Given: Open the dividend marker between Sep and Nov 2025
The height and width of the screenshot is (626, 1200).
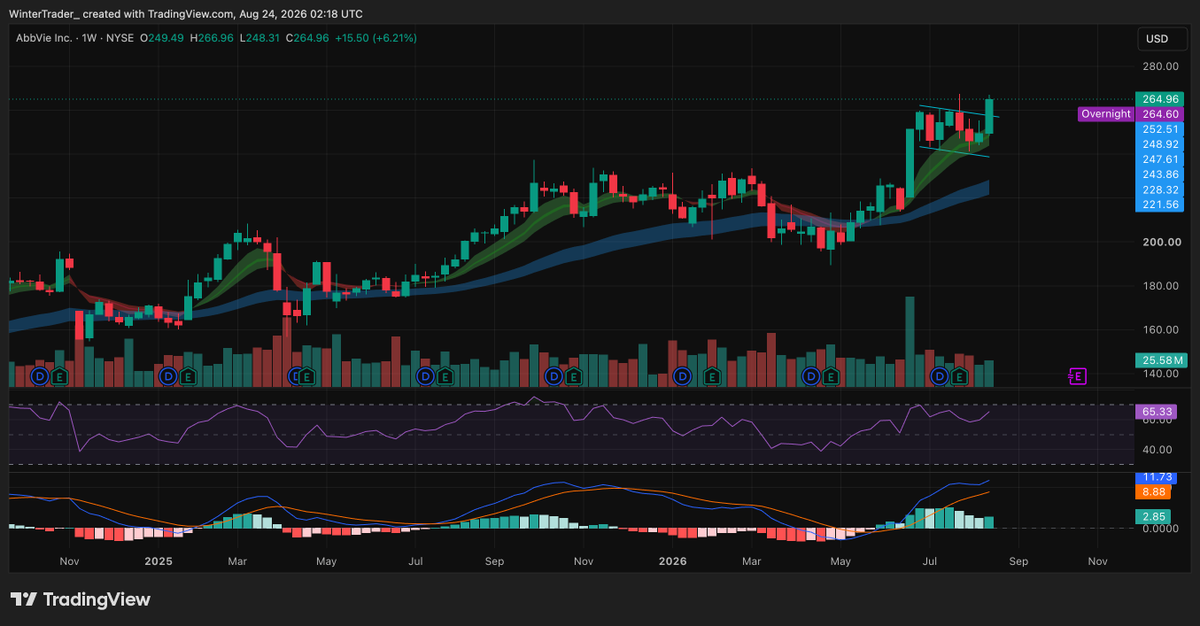Looking at the screenshot, I should (553, 377).
